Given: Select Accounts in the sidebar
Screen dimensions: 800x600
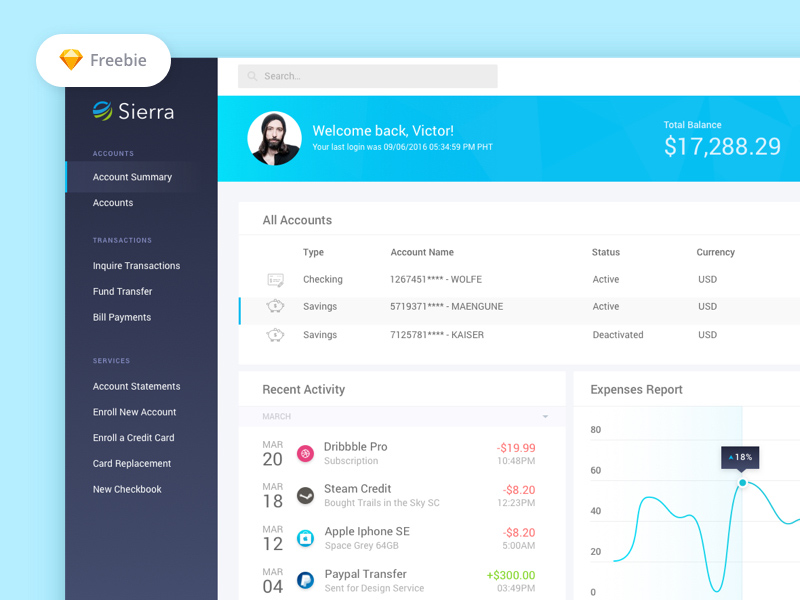Looking at the screenshot, I should point(113,203).
